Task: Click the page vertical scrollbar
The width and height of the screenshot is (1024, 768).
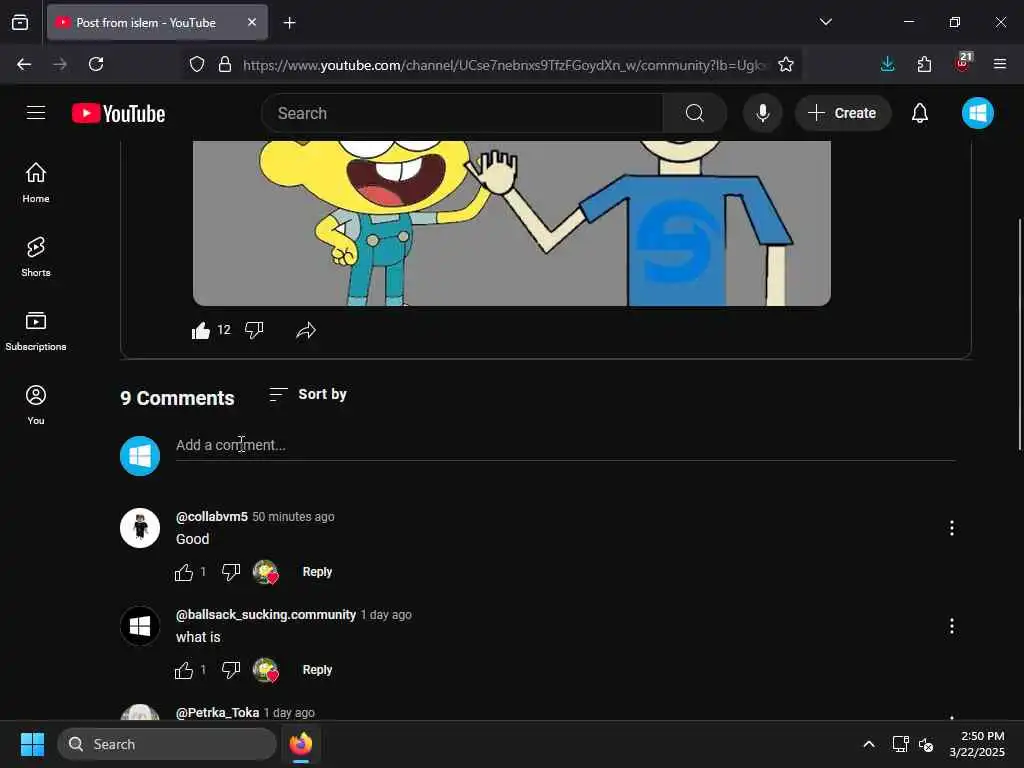Action: pyautogui.click(x=1020, y=334)
